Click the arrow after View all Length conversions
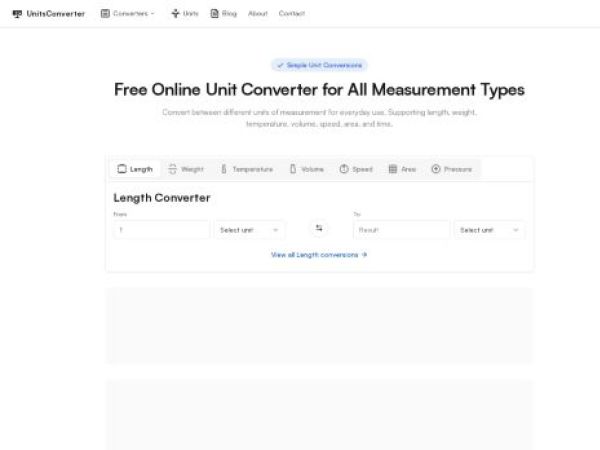Viewport: 600px width, 450px height. 364,254
